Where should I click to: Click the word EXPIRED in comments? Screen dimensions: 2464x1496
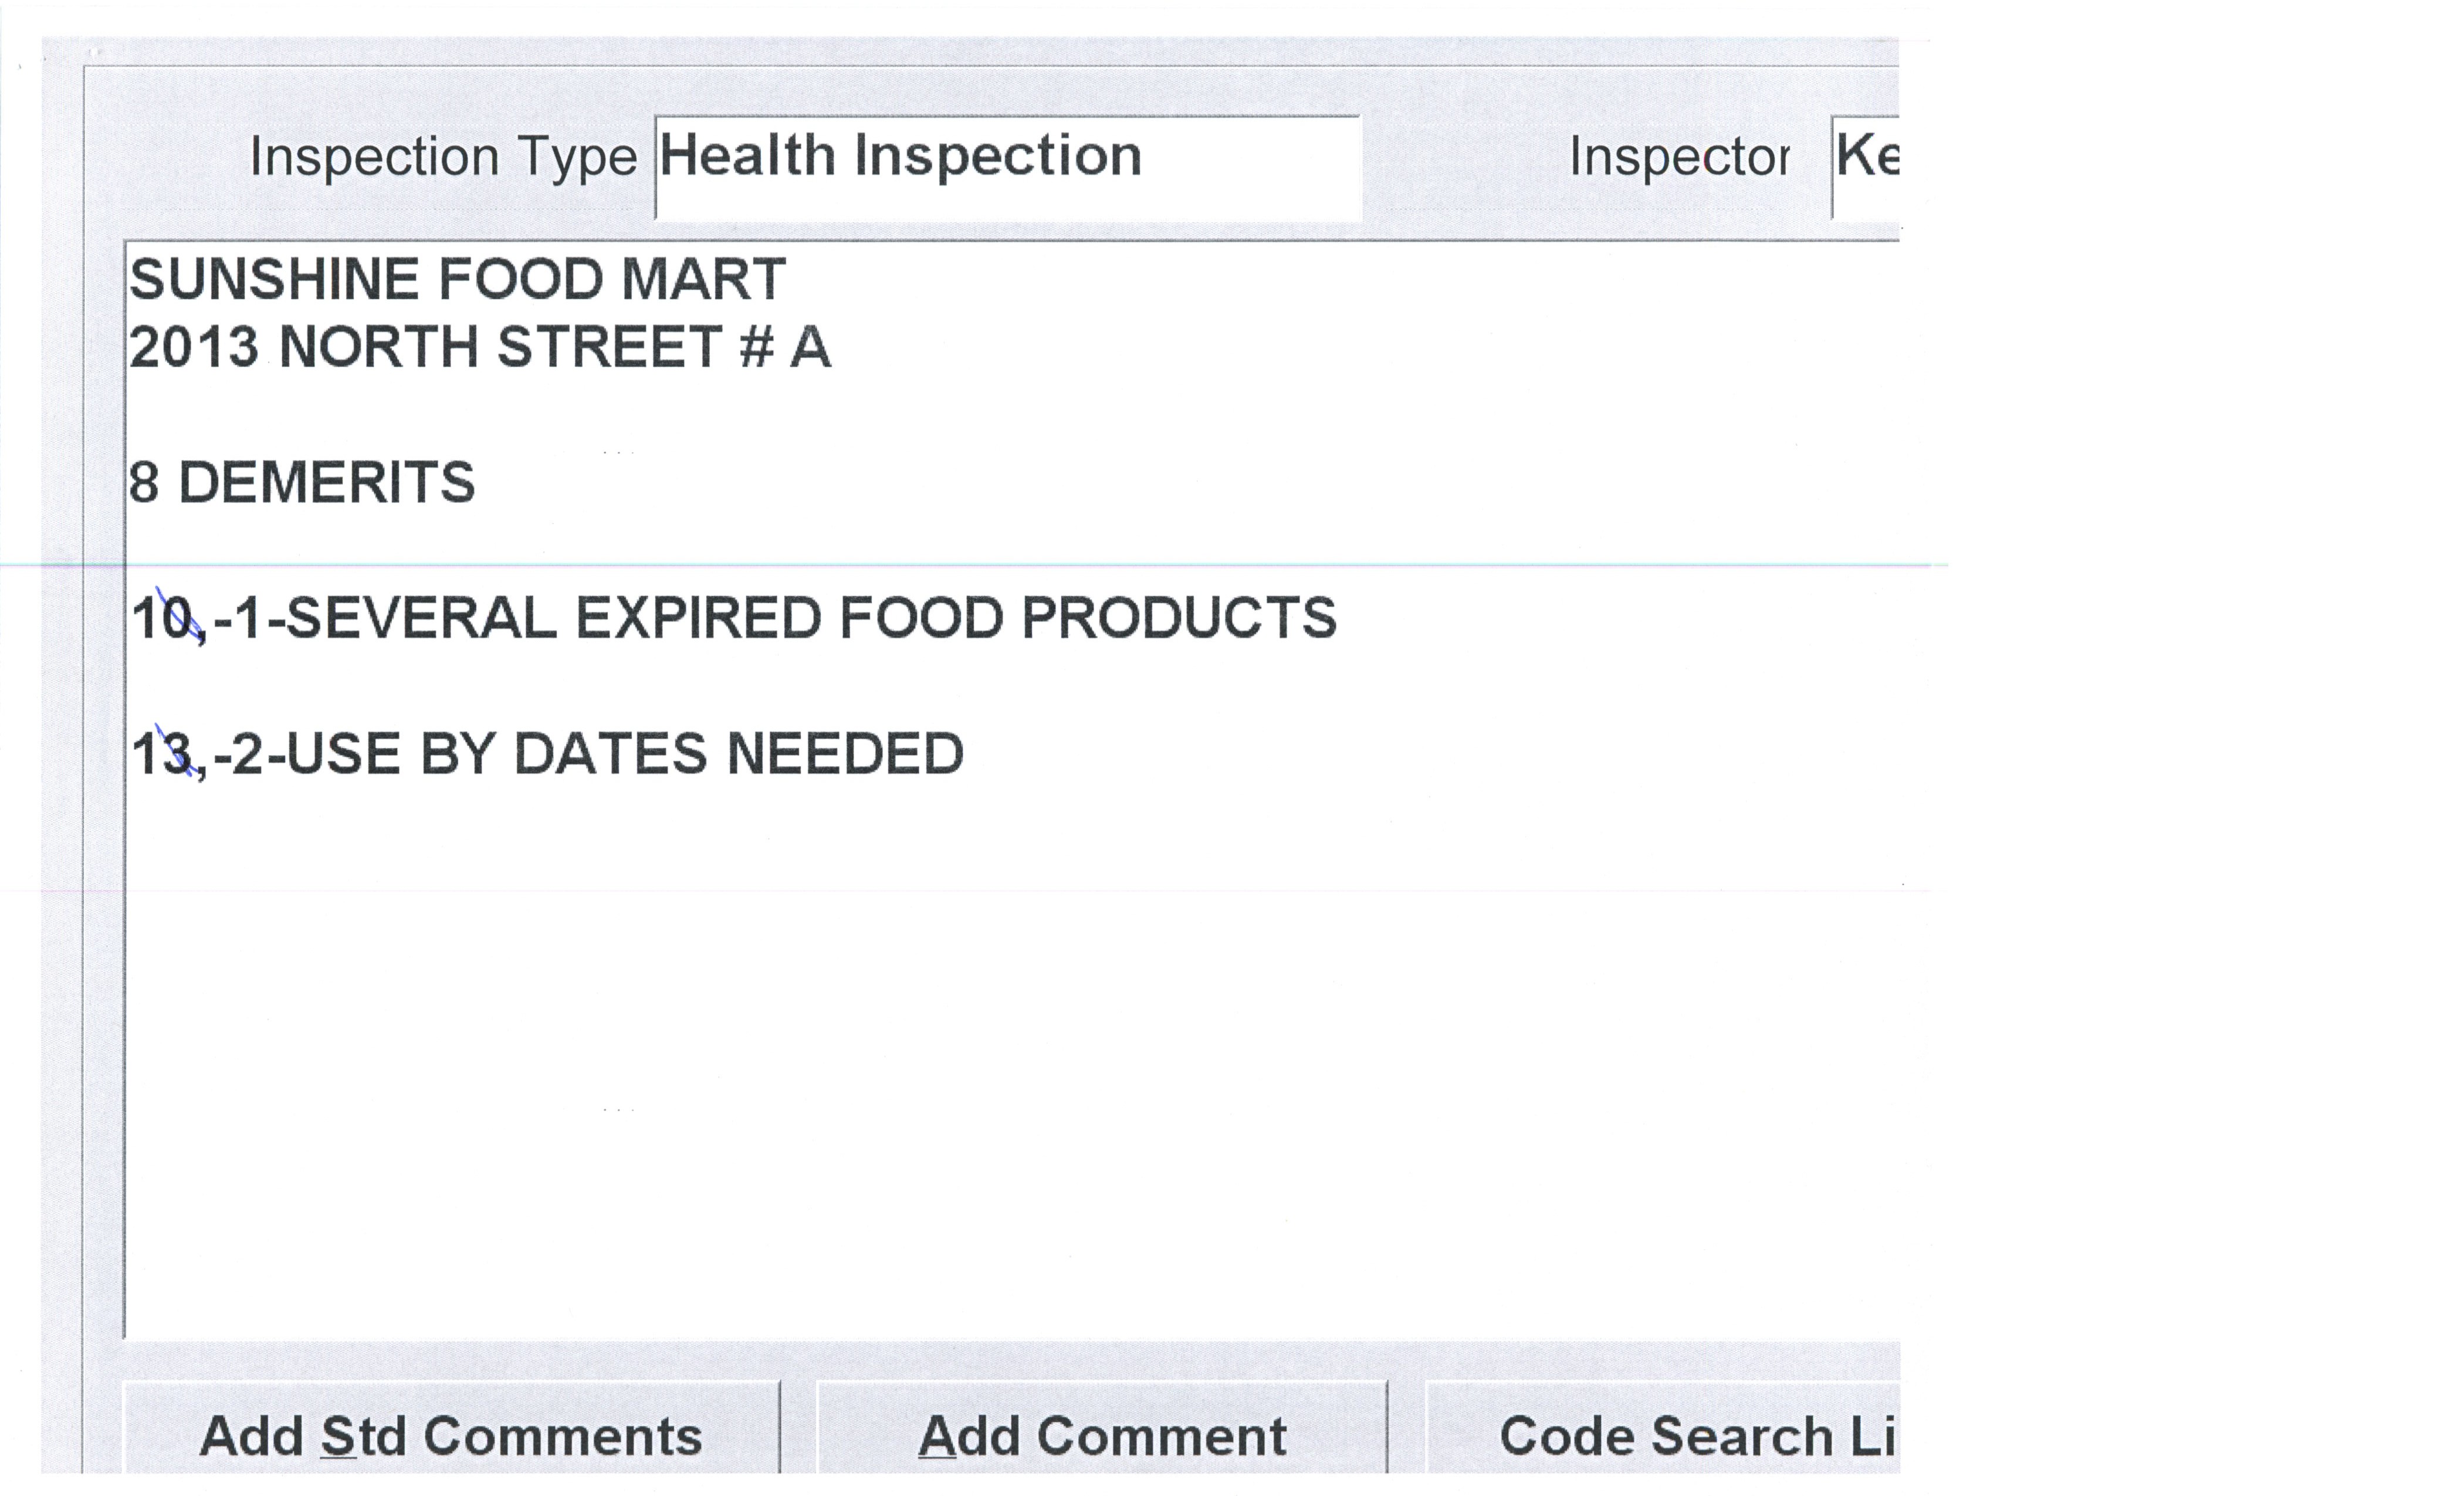[697, 618]
